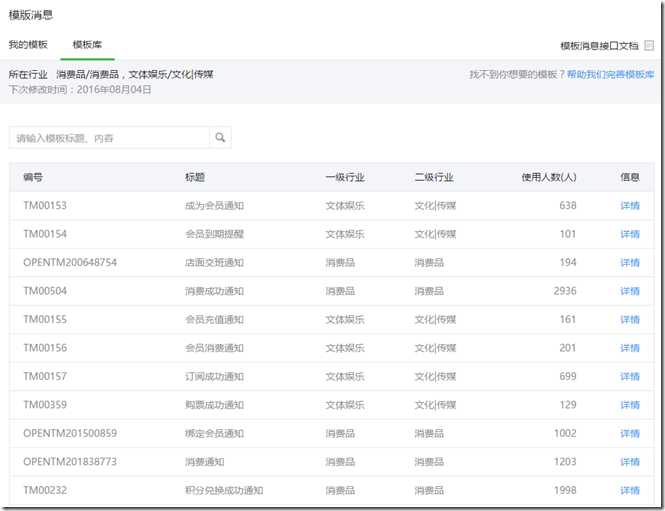
Task: Select template number TM00154
Action: tap(45, 234)
